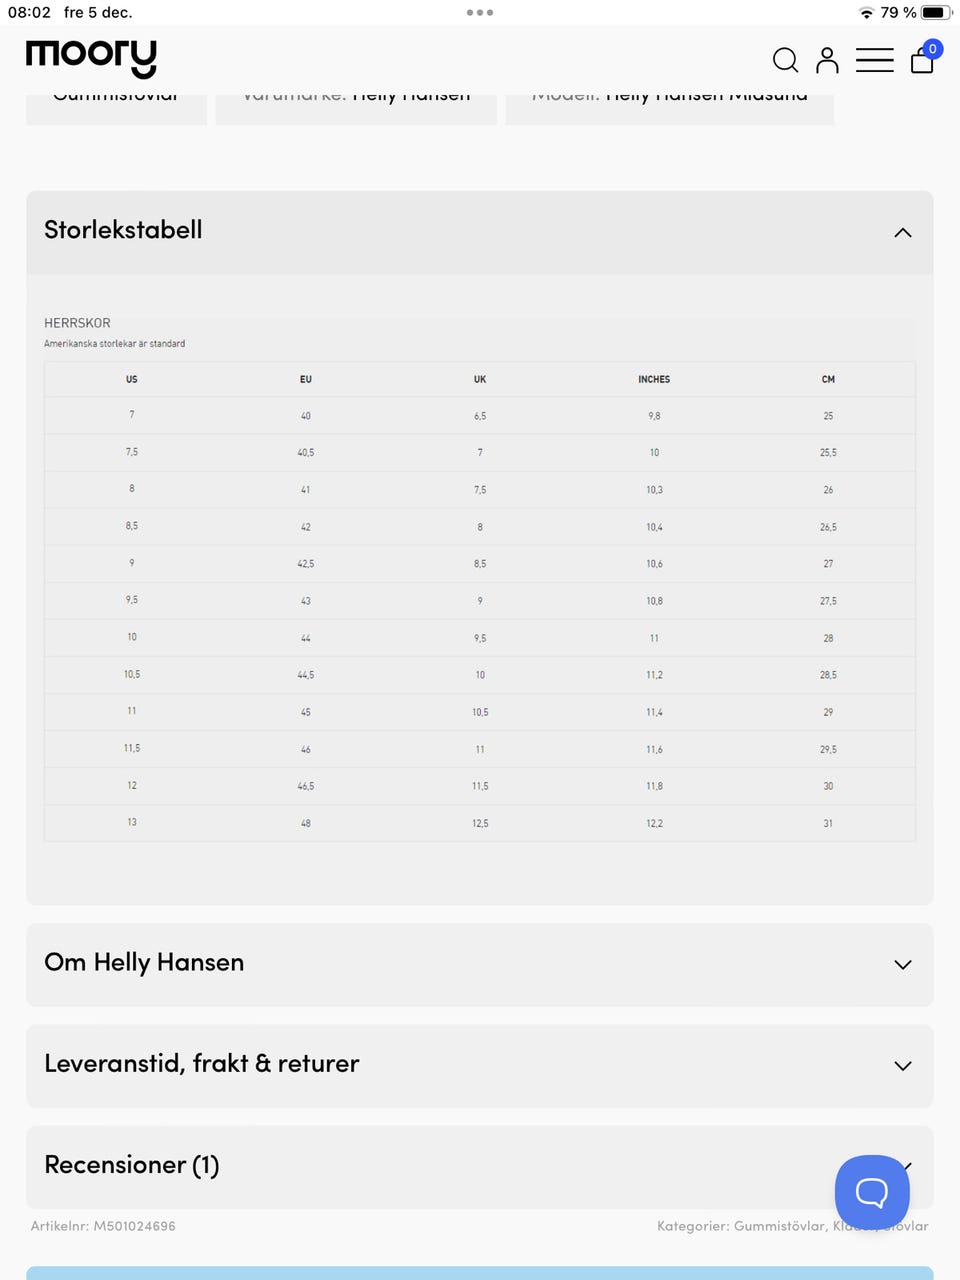Select the Modell: Helly Hansen Midsund filter
The image size is (960, 1280).
(669, 100)
